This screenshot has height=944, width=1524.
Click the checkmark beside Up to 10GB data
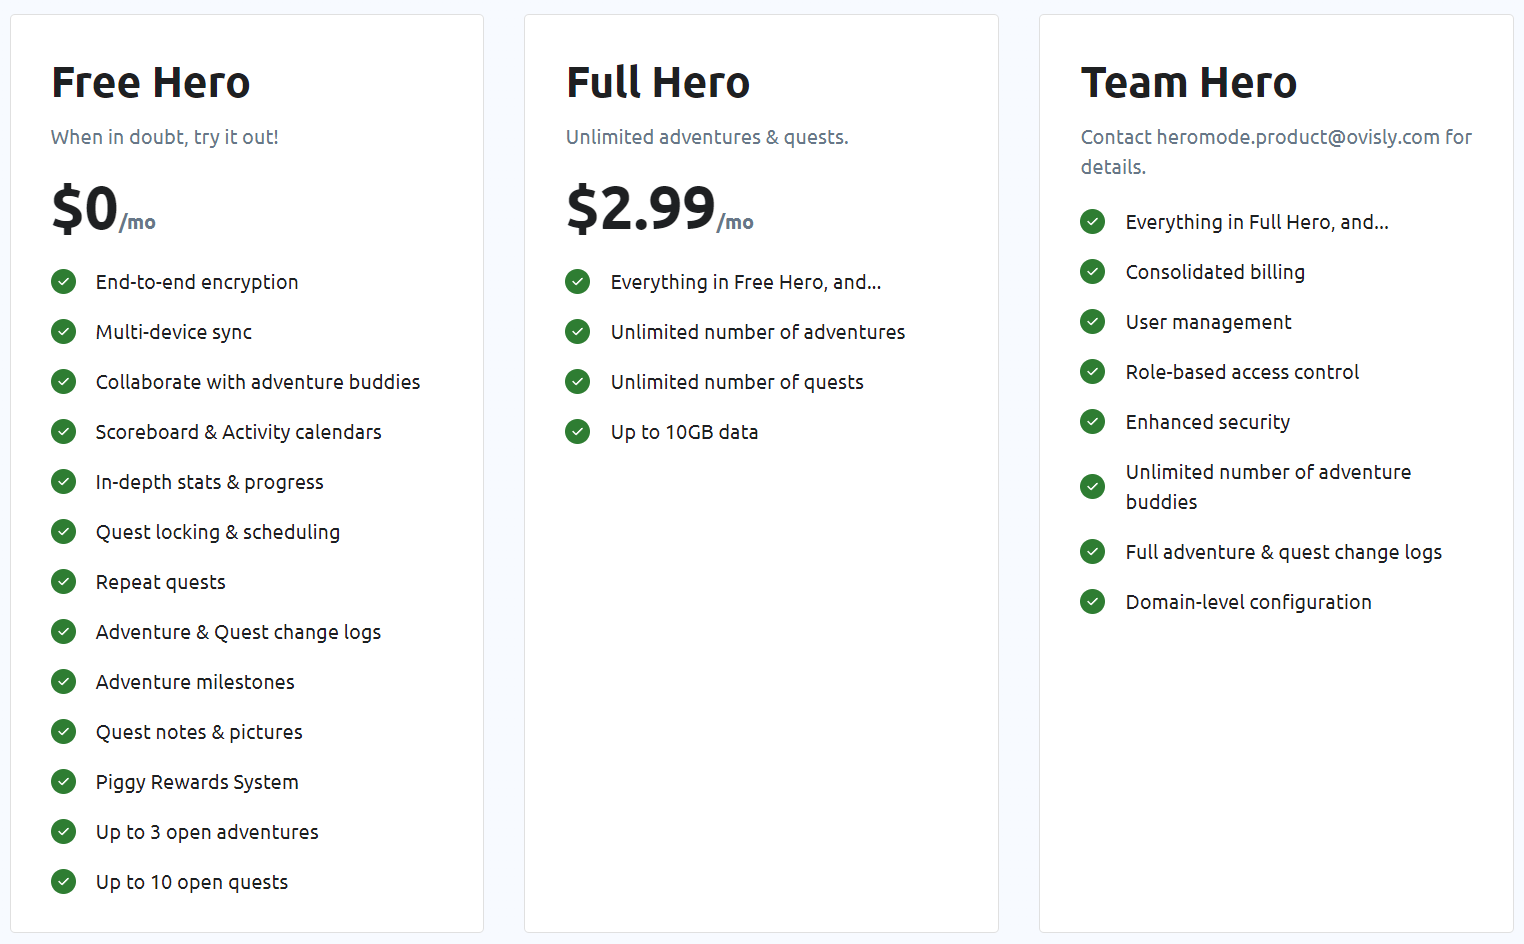tap(578, 432)
